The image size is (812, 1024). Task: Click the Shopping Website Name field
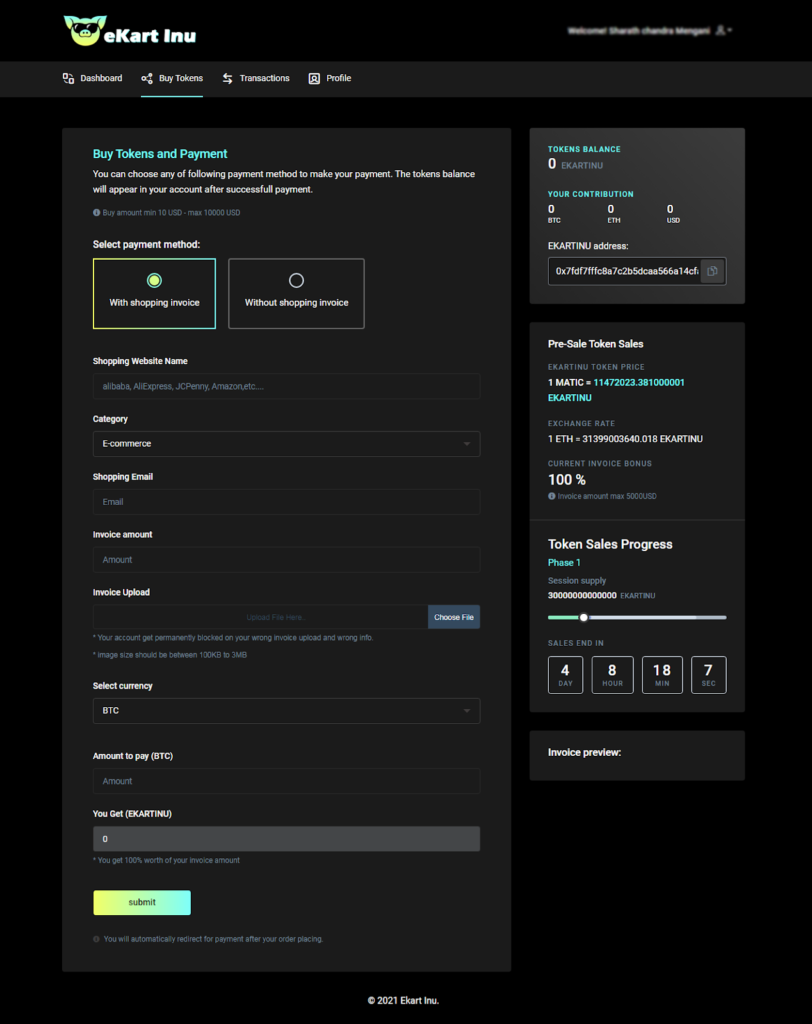click(x=286, y=386)
